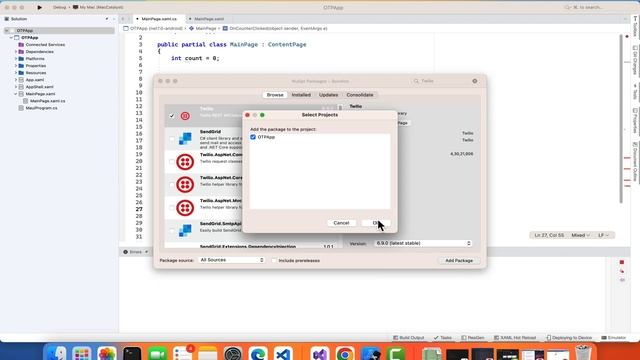
Task: Click Cancel in the Select Projects dialog
Action: (x=341, y=223)
